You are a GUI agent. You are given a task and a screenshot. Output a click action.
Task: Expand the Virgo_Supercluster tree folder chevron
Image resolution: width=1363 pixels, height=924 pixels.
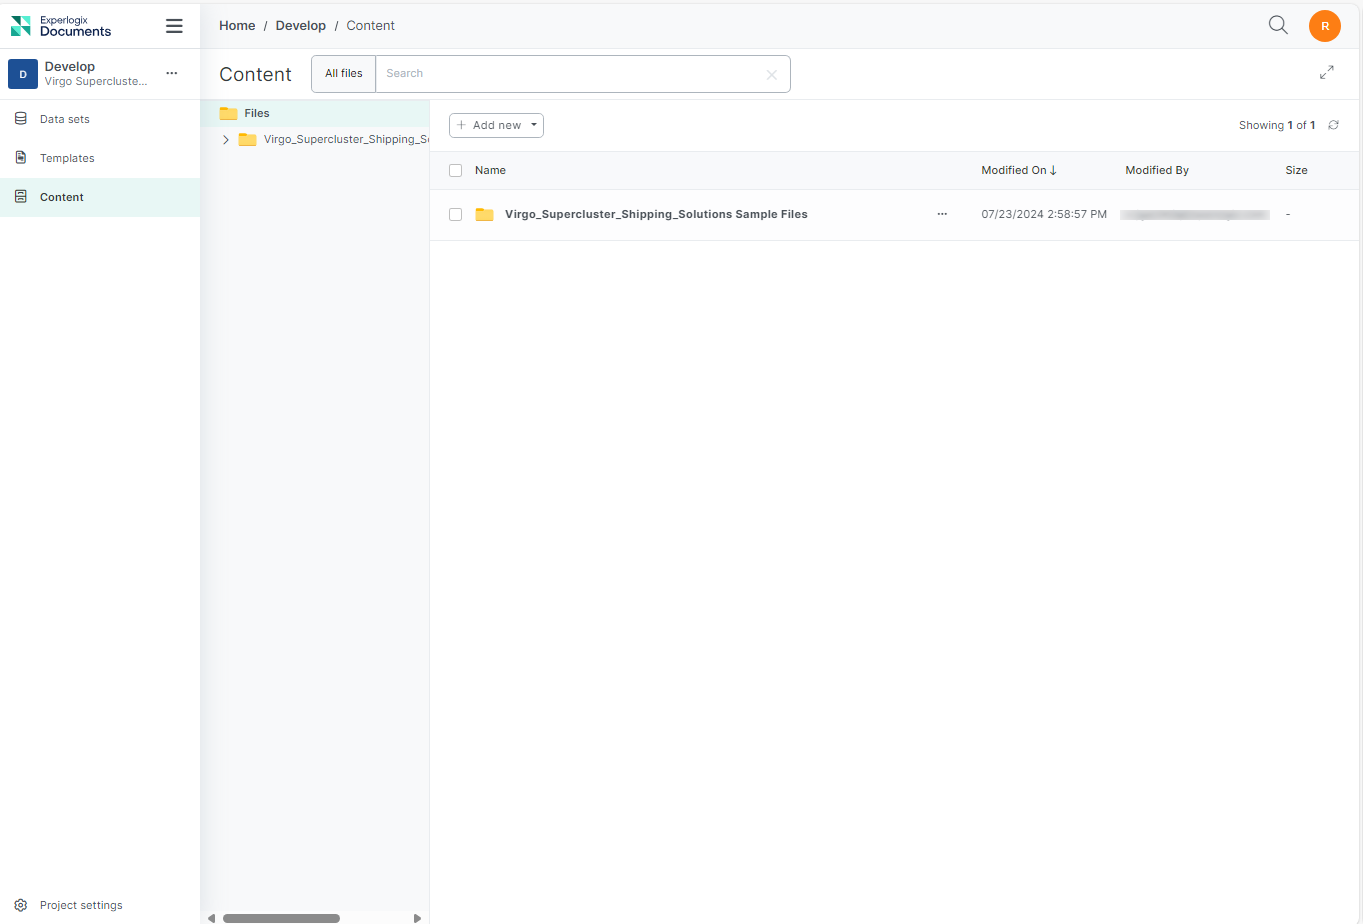226,140
